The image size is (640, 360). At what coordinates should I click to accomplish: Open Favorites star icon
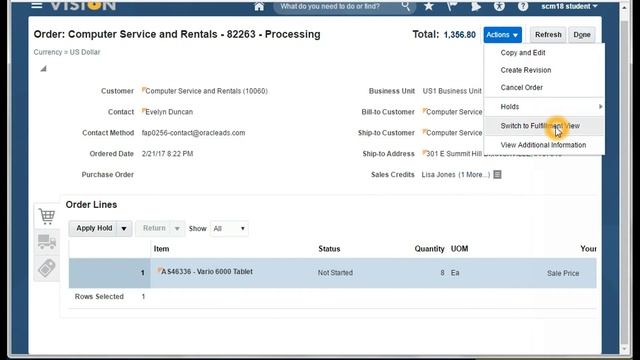click(x=429, y=6)
